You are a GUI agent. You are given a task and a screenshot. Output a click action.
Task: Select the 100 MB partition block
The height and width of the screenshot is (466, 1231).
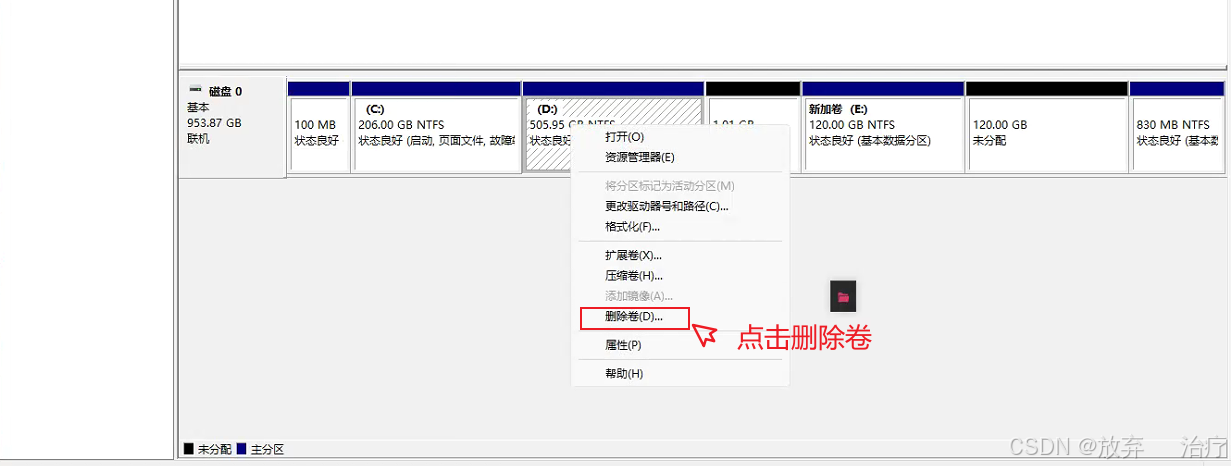click(318, 127)
